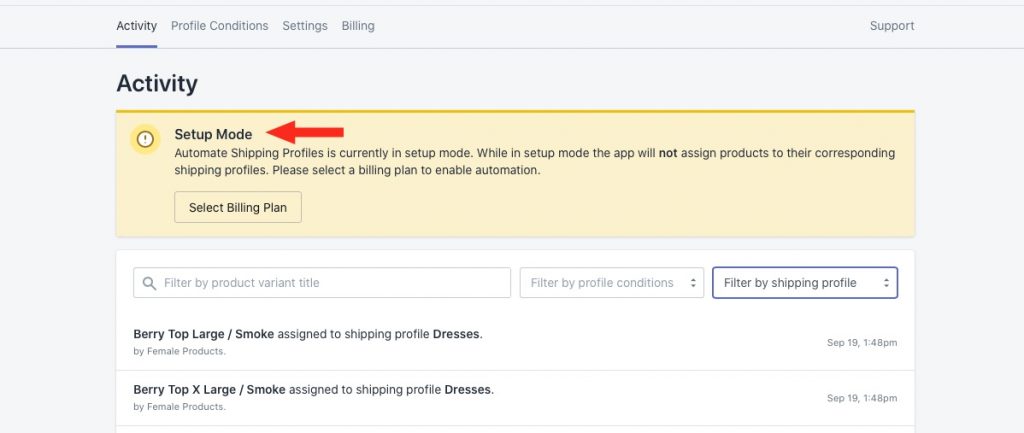Click the arrows on the shipping profile selector
Screen dimensions: 1024x433
[886, 283]
